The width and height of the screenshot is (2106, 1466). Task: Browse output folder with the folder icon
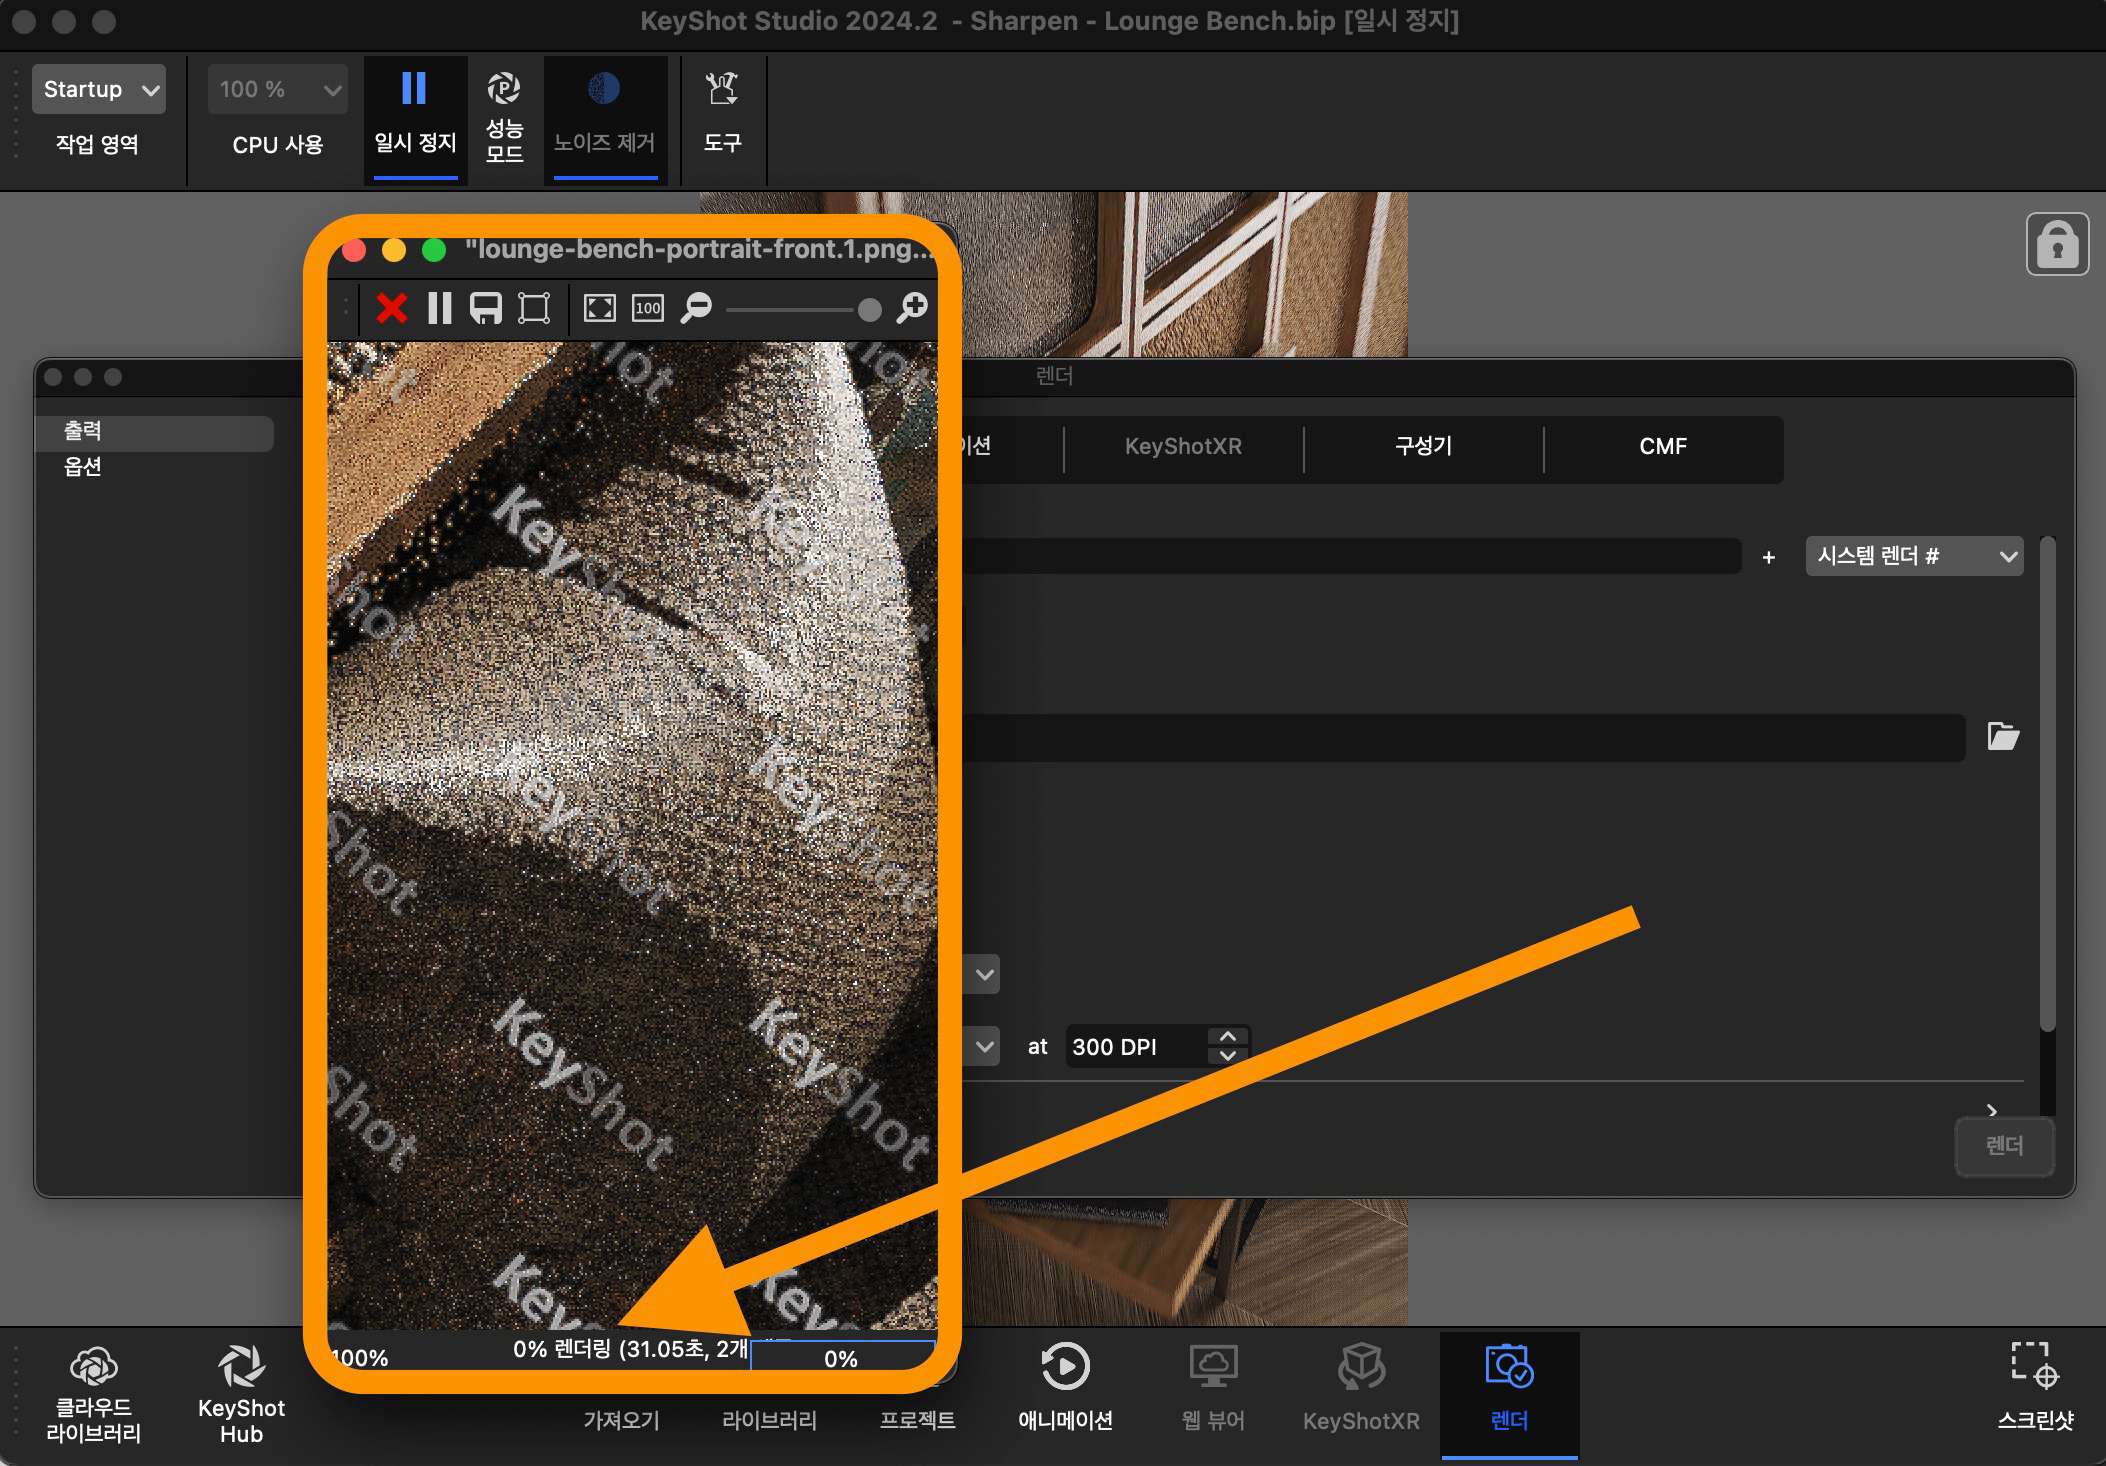click(2003, 737)
